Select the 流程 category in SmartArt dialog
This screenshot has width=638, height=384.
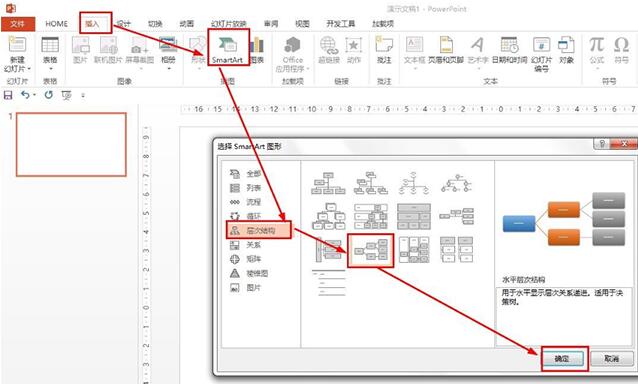(x=246, y=202)
